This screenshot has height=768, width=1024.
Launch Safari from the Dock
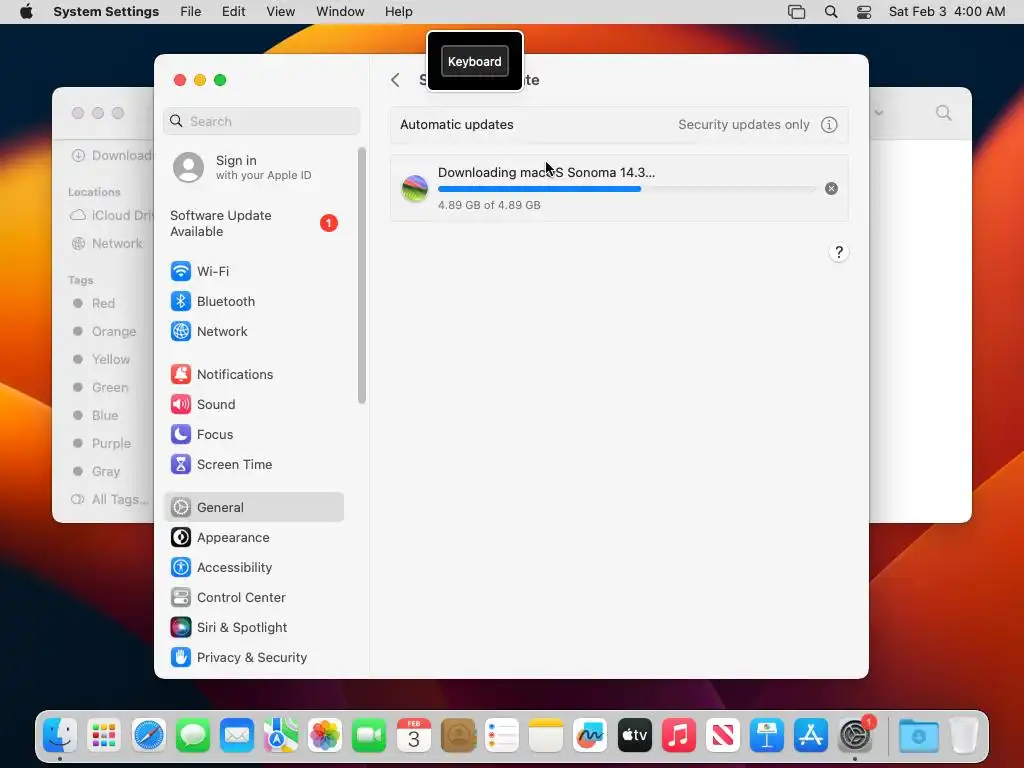(x=148, y=735)
